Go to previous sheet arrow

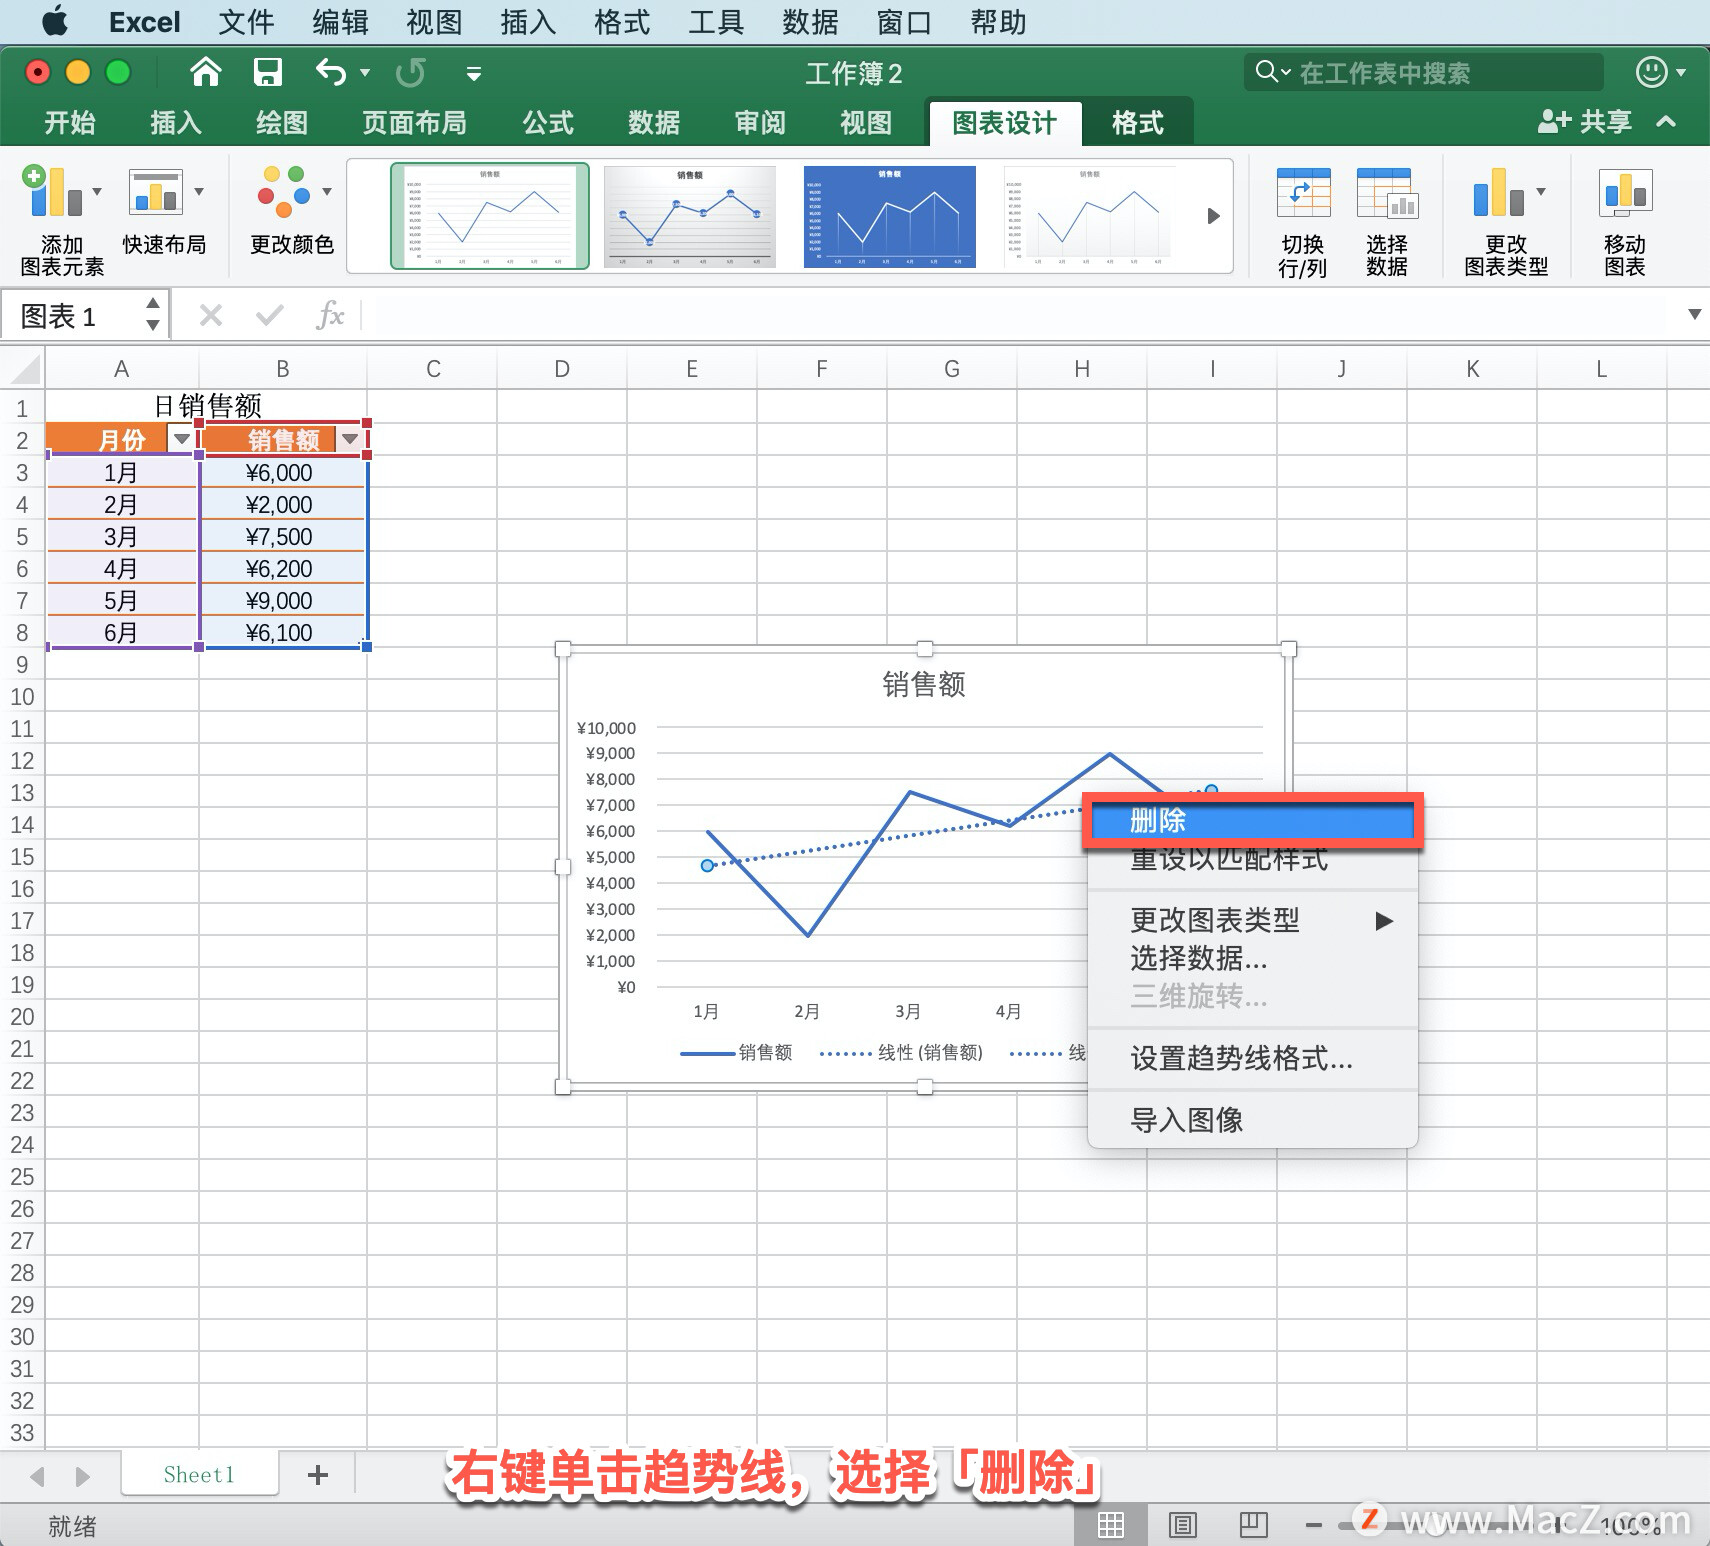pos(38,1476)
